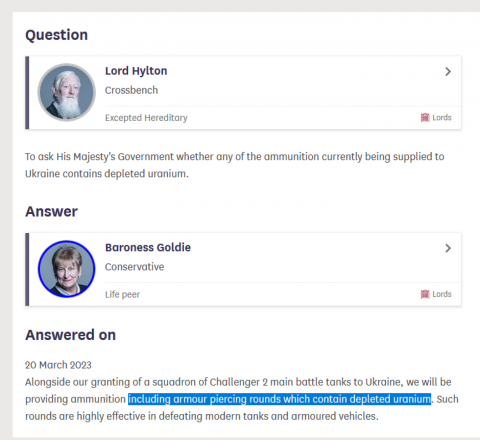The image size is (480, 440).
Task: Click the Life peer text
Action: (122, 294)
